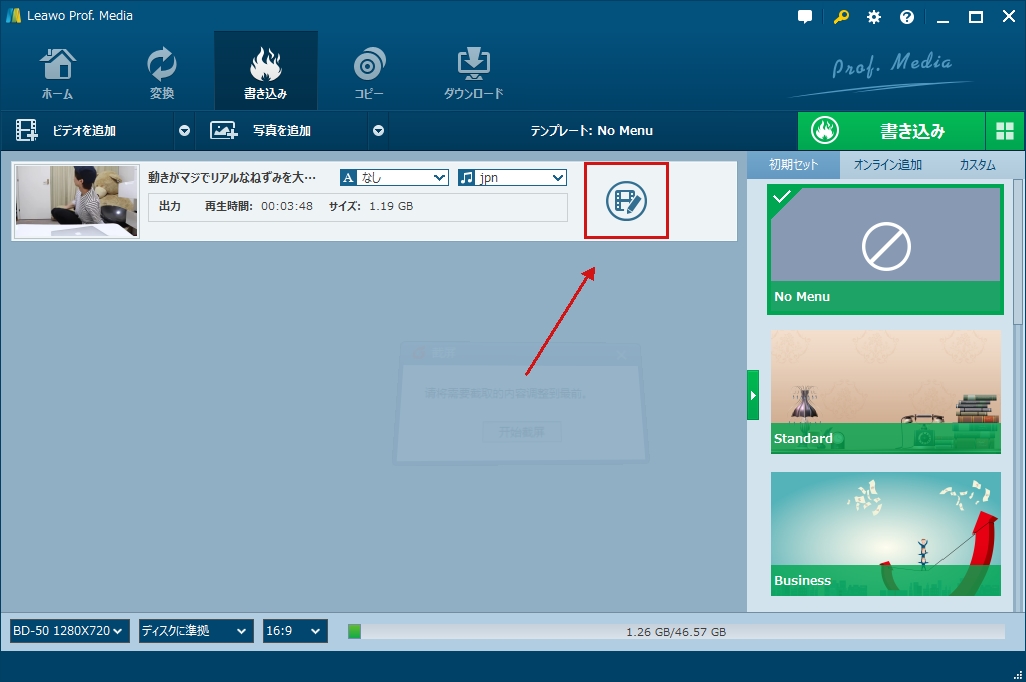Open the Download (ダウンロード) module
This screenshot has width=1026, height=682.
[x=473, y=73]
